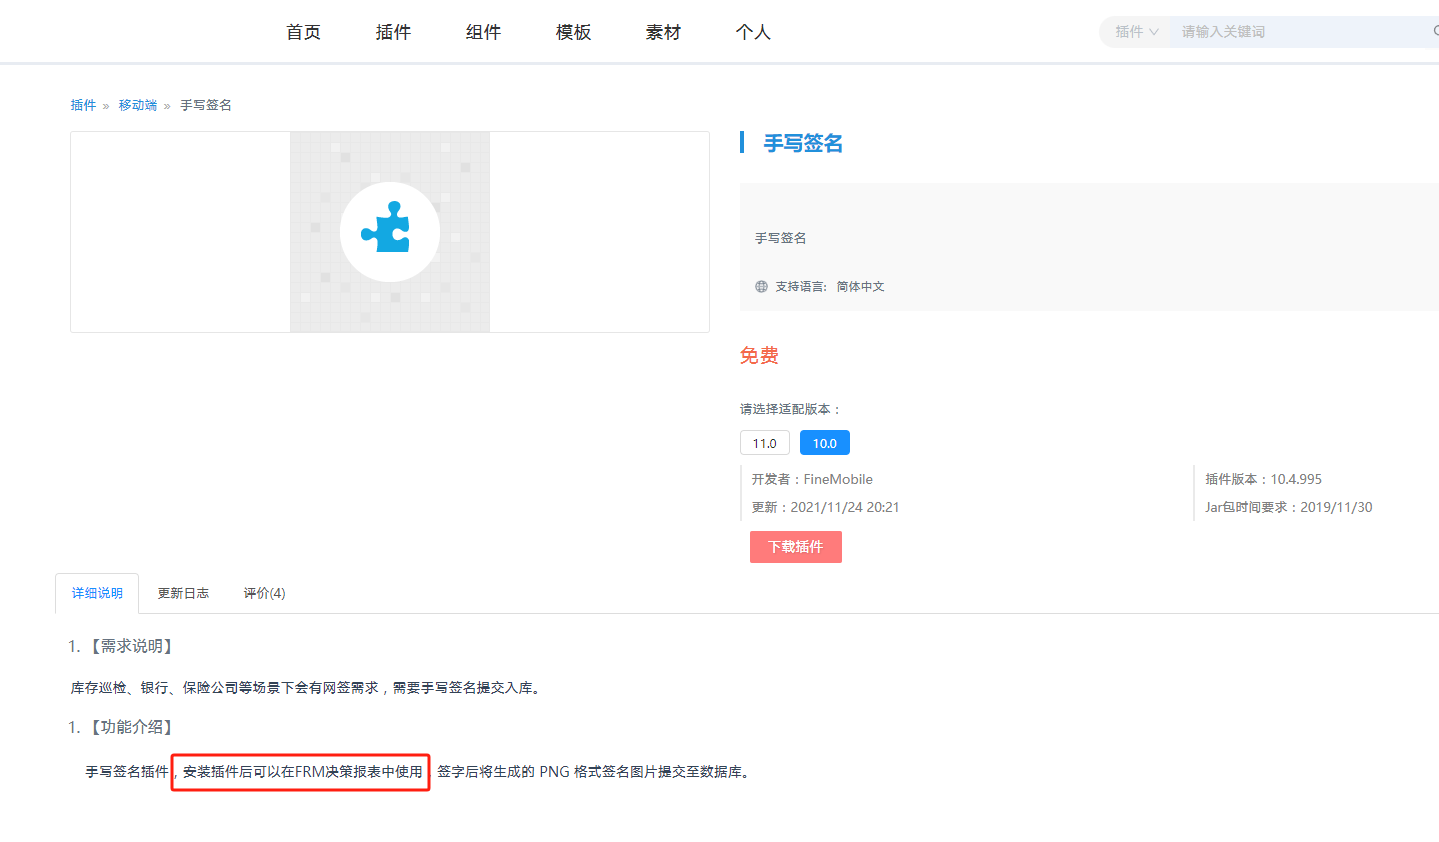Click the 更新：2021/11/24 20:21 text
Viewport: 1439px width, 842px height.
825,507
